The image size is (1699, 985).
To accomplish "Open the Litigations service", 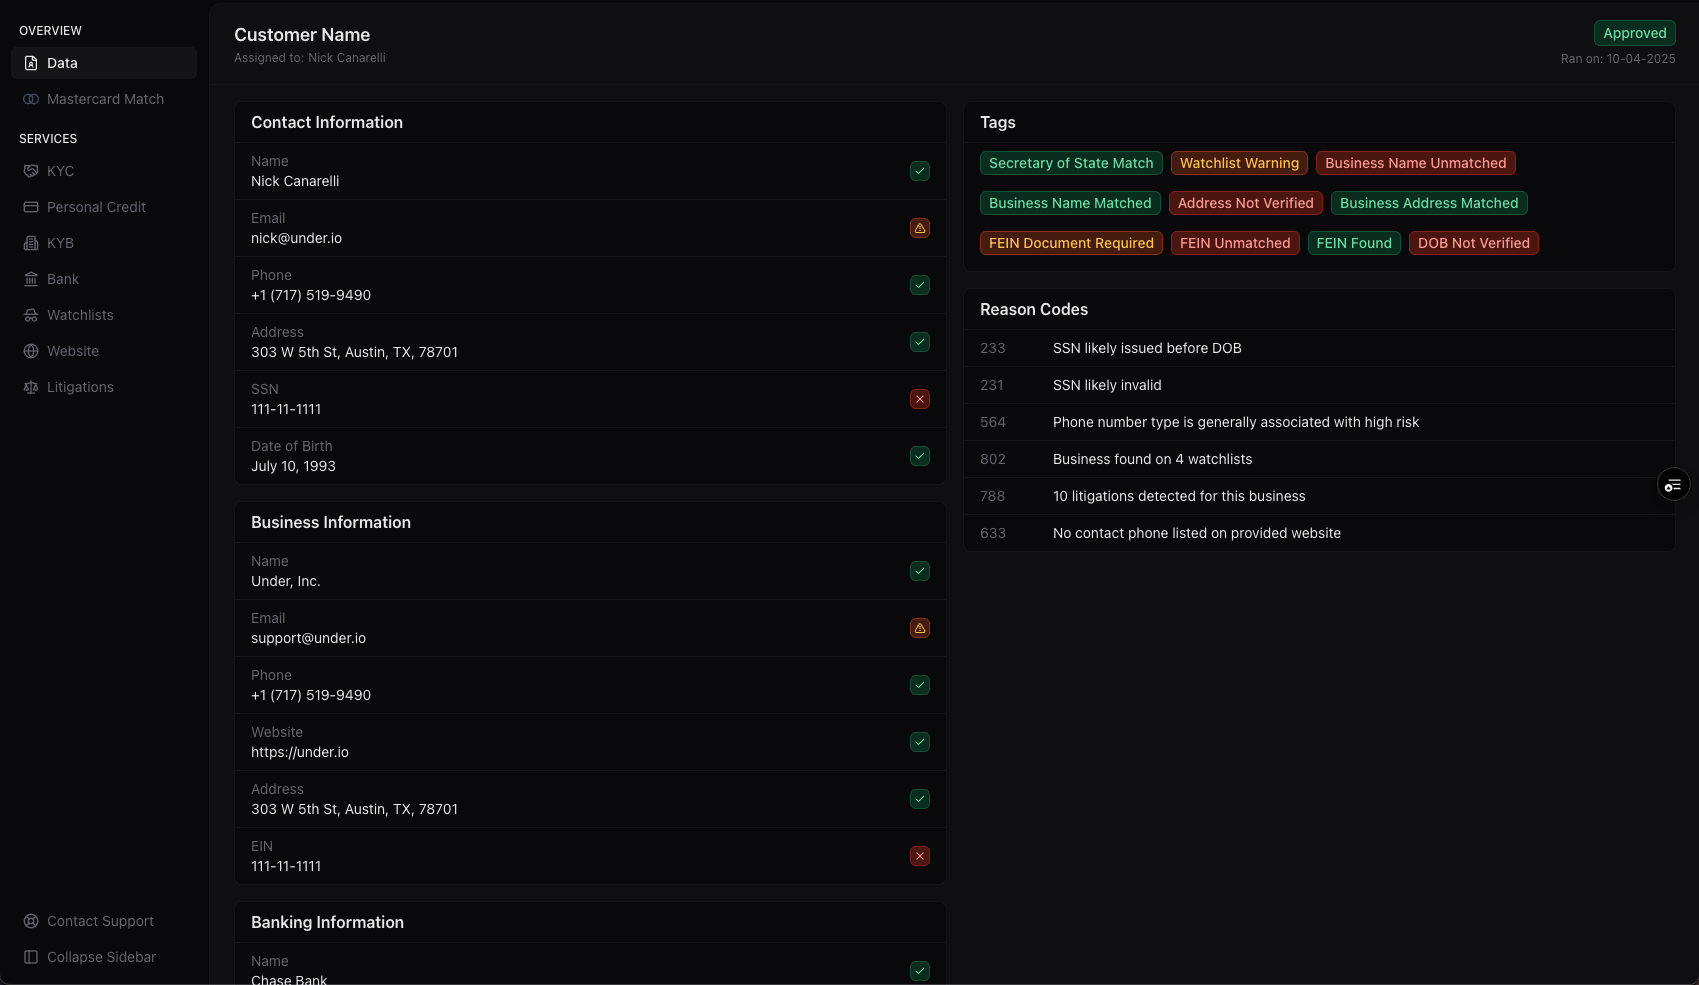I will (81, 387).
